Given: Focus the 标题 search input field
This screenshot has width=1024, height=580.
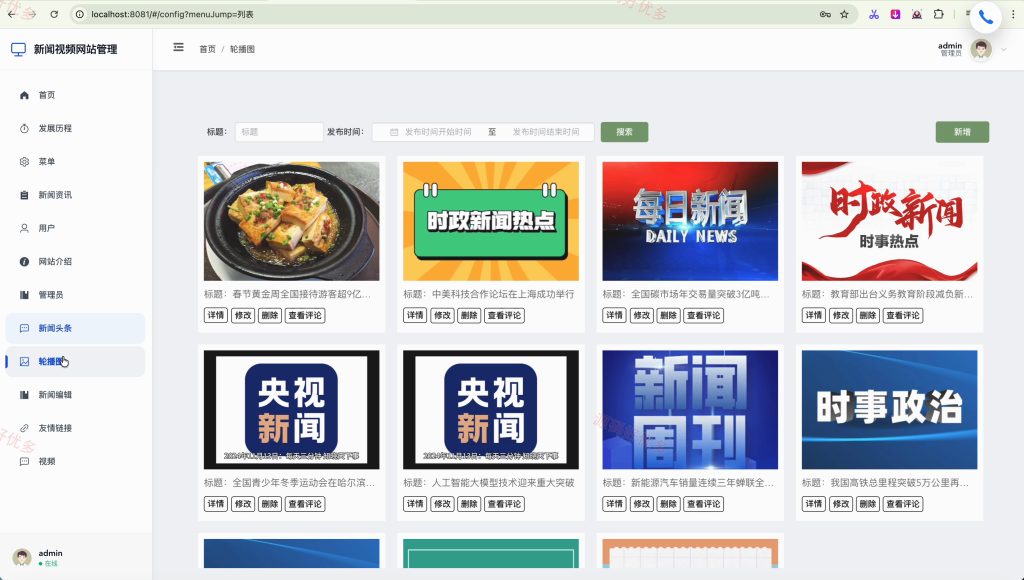Looking at the screenshot, I should (x=279, y=132).
